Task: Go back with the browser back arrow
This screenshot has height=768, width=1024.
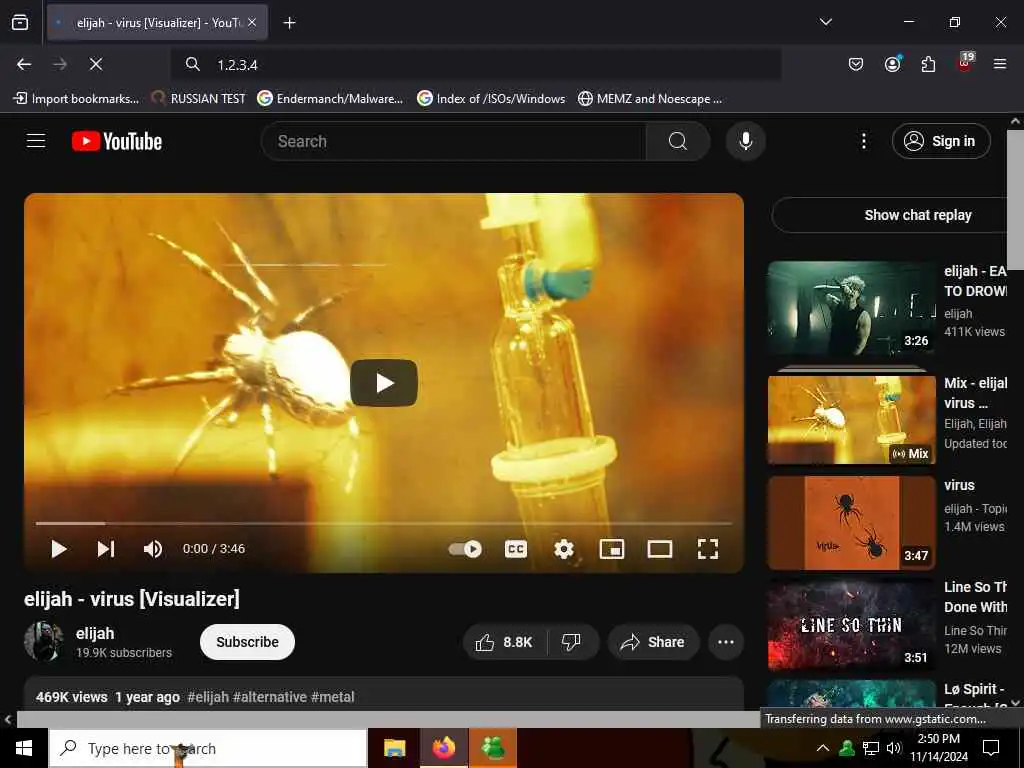Action: pos(24,64)
